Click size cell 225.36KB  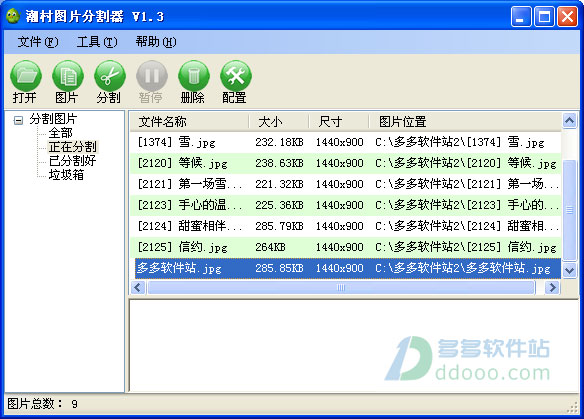[279, 205]
